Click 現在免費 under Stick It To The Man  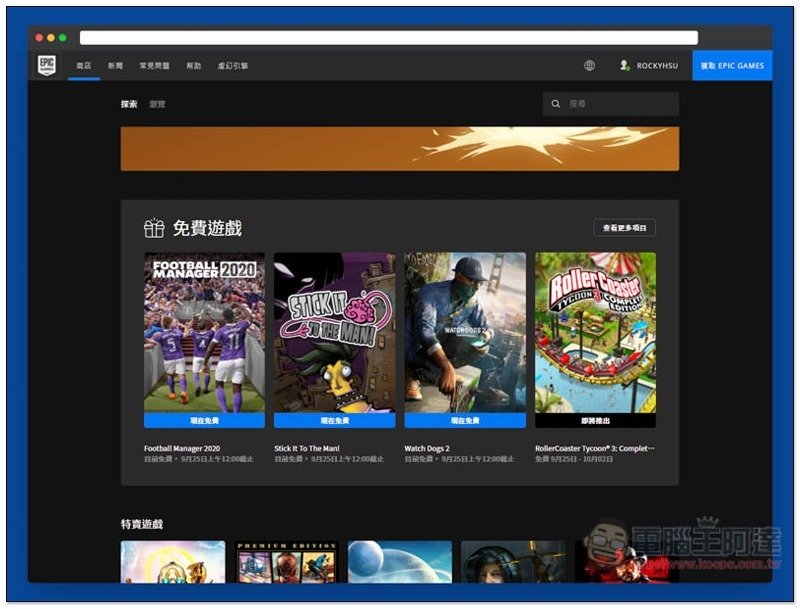tap(335, 420)
